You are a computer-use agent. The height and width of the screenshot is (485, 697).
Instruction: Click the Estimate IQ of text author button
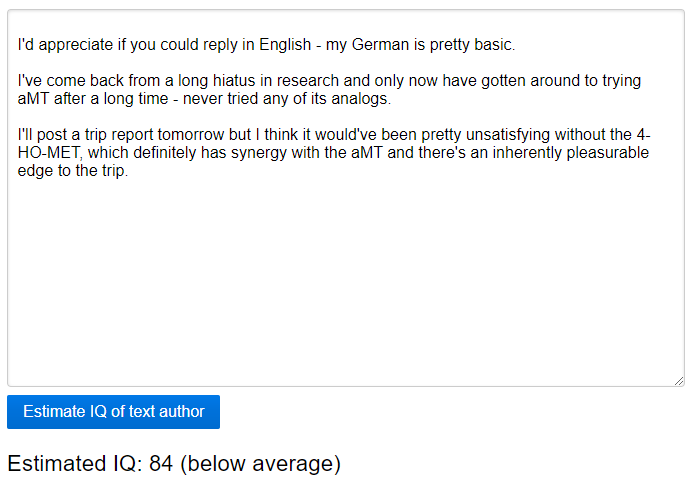113,412
